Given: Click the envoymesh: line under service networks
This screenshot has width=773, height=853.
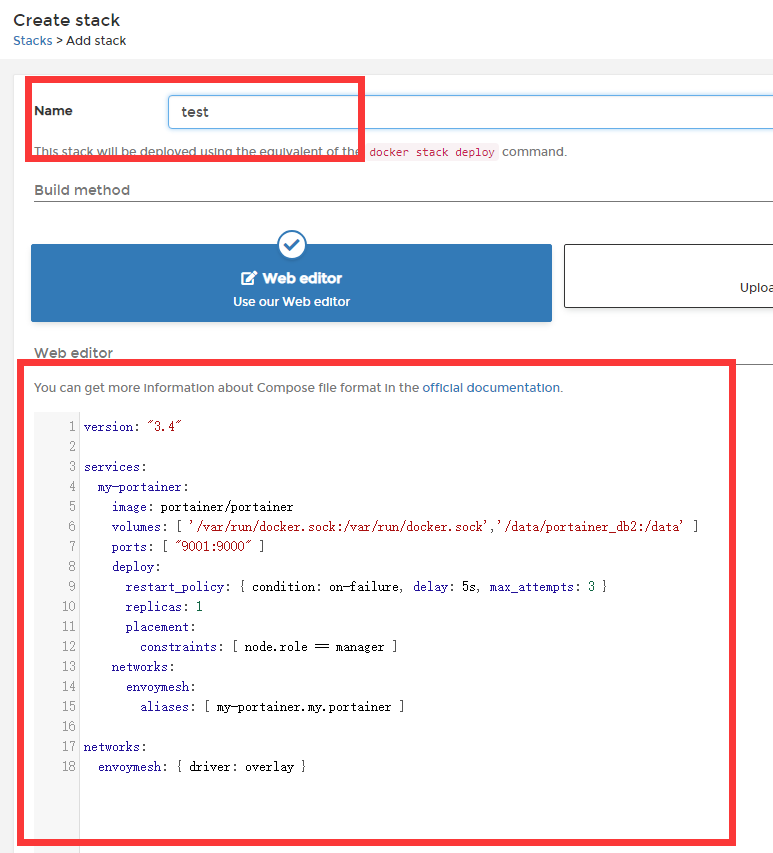Looking at the screenshot, I should pos(160,687).
